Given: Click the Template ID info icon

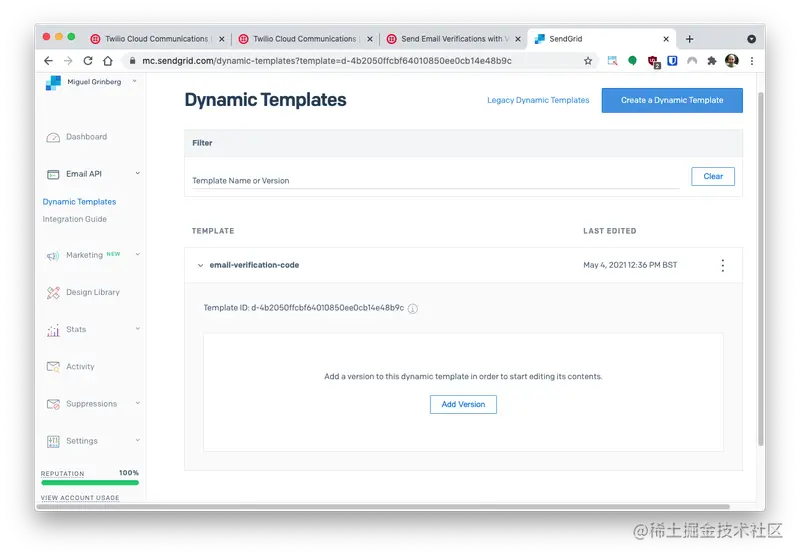Looking at the screenshot, I should pos(413,309).
